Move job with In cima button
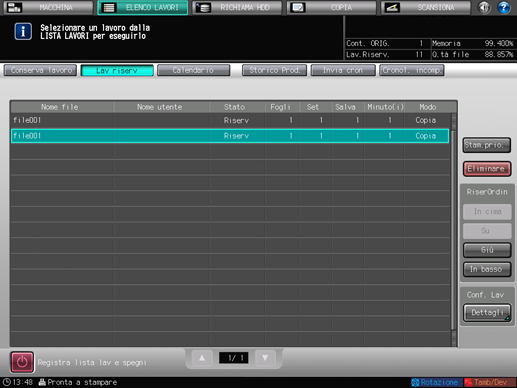517x388 pixels. 487,212
